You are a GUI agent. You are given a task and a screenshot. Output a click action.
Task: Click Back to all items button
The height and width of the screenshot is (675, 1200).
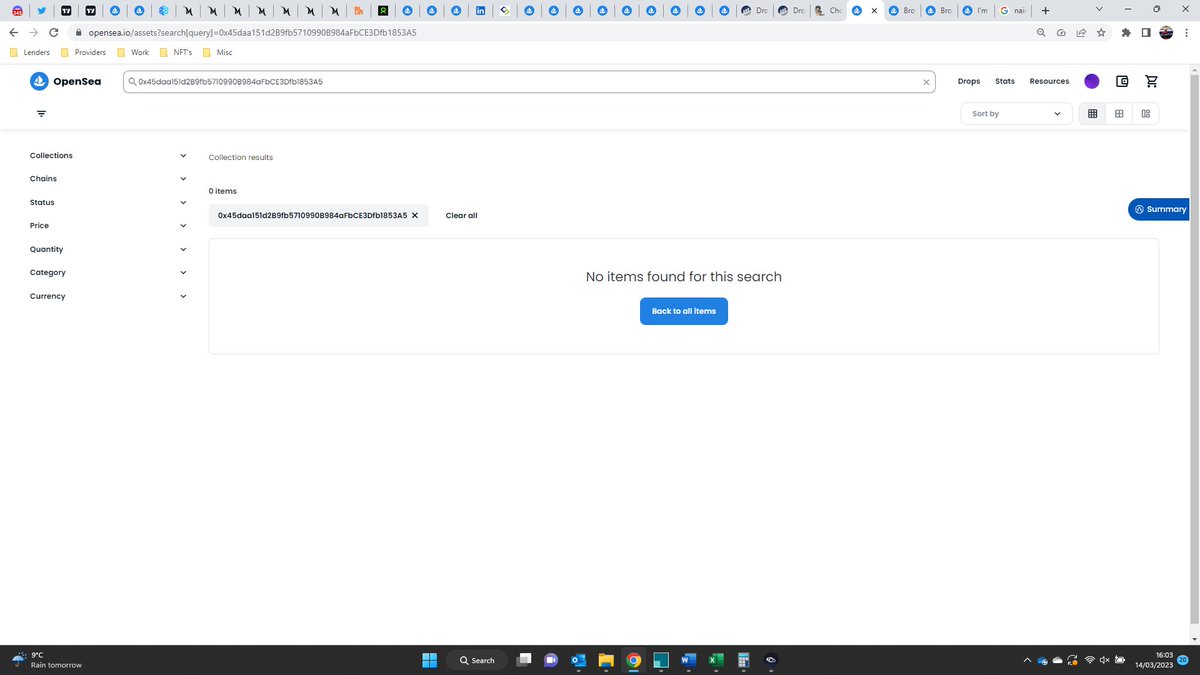pos(684,311)
